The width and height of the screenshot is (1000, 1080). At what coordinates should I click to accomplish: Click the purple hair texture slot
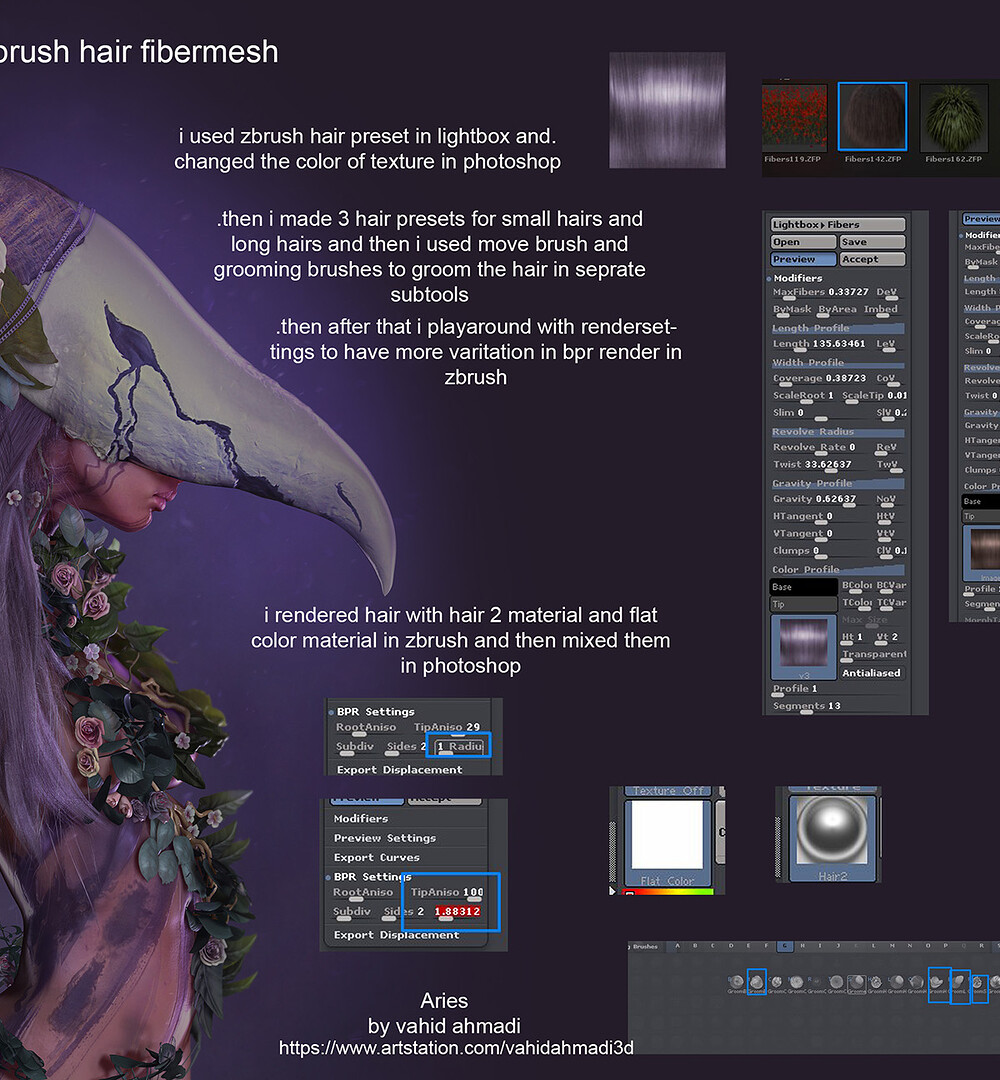click(803, 647)
